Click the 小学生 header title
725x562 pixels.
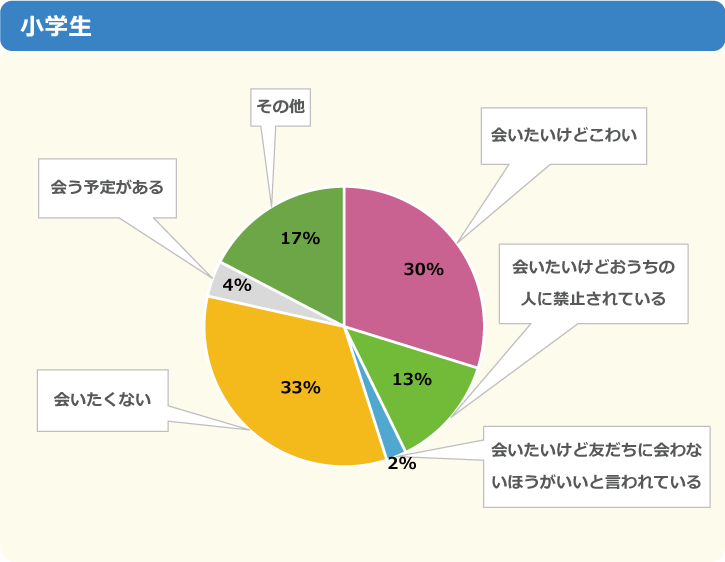tap(55, 26)
